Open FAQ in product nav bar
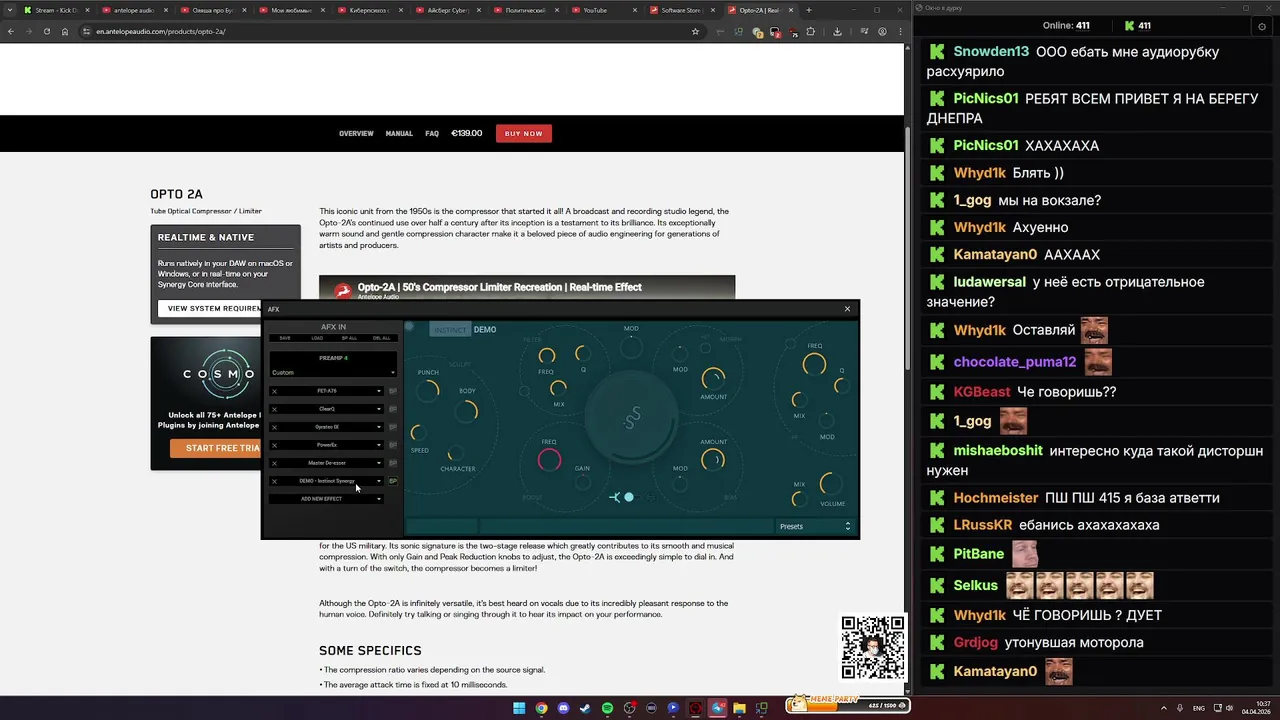Viewport: 1280px width, 720px height. tap(432, 133)
